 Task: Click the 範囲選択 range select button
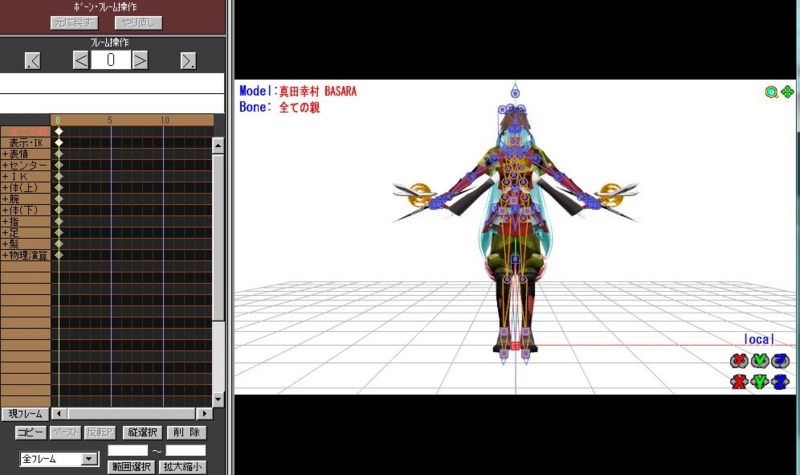click(132, 467)
